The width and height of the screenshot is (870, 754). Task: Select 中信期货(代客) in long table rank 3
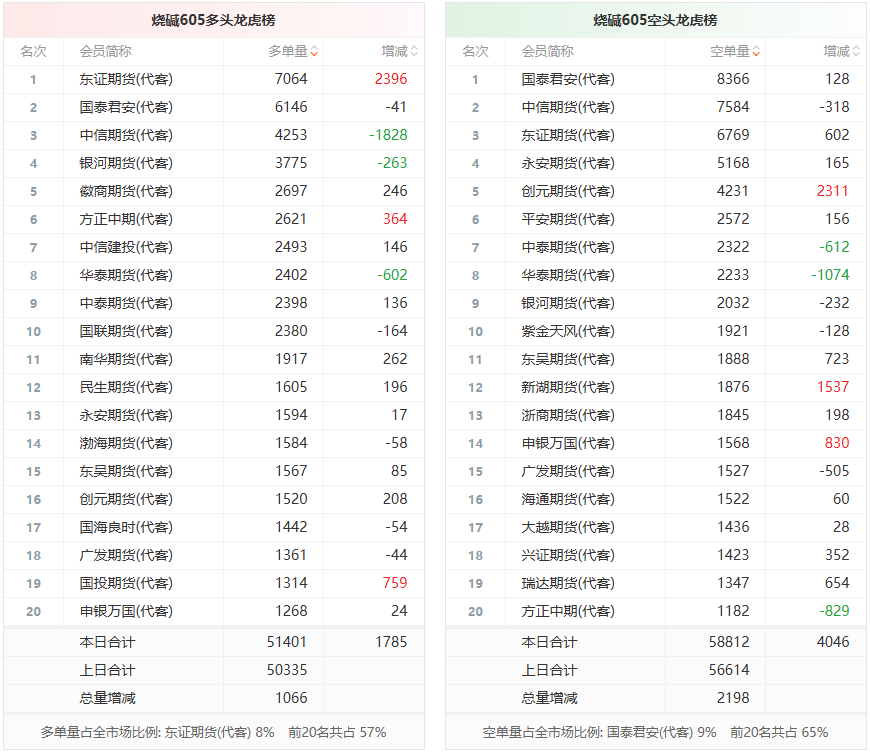126,135
